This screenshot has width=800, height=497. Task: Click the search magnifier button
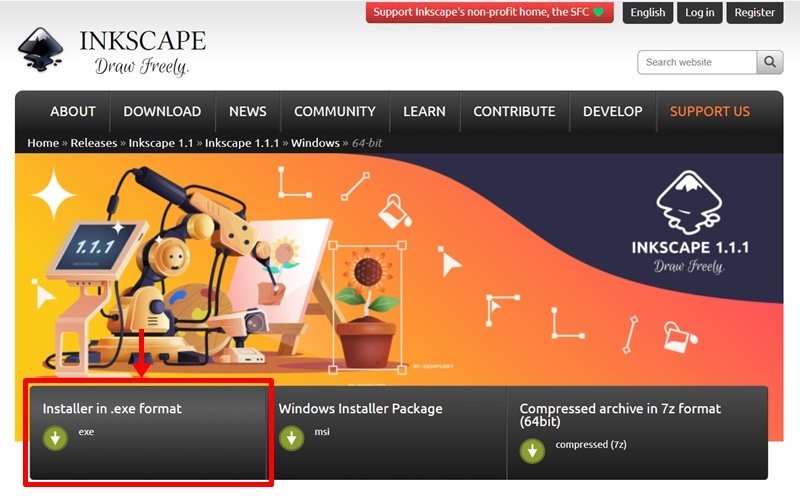tap(770, 62)
